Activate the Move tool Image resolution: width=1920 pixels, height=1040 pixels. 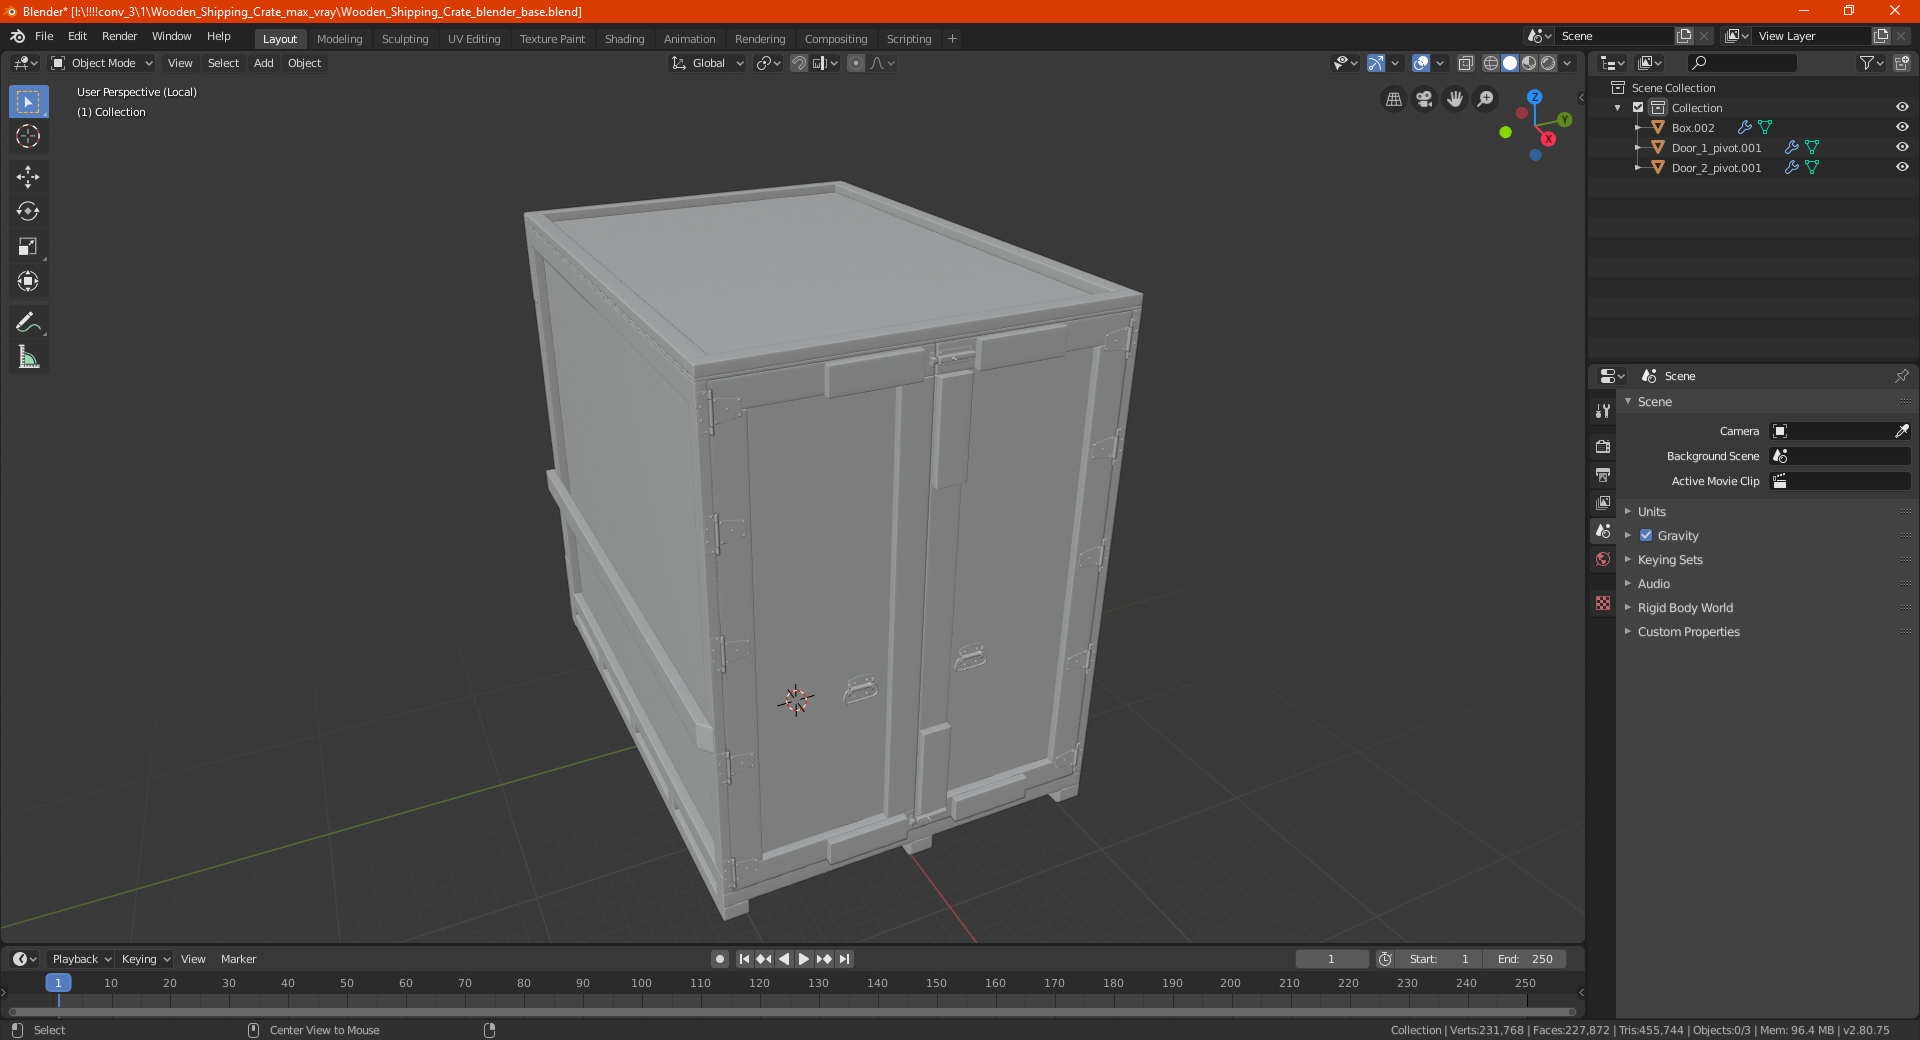click(x=28, y=177)
